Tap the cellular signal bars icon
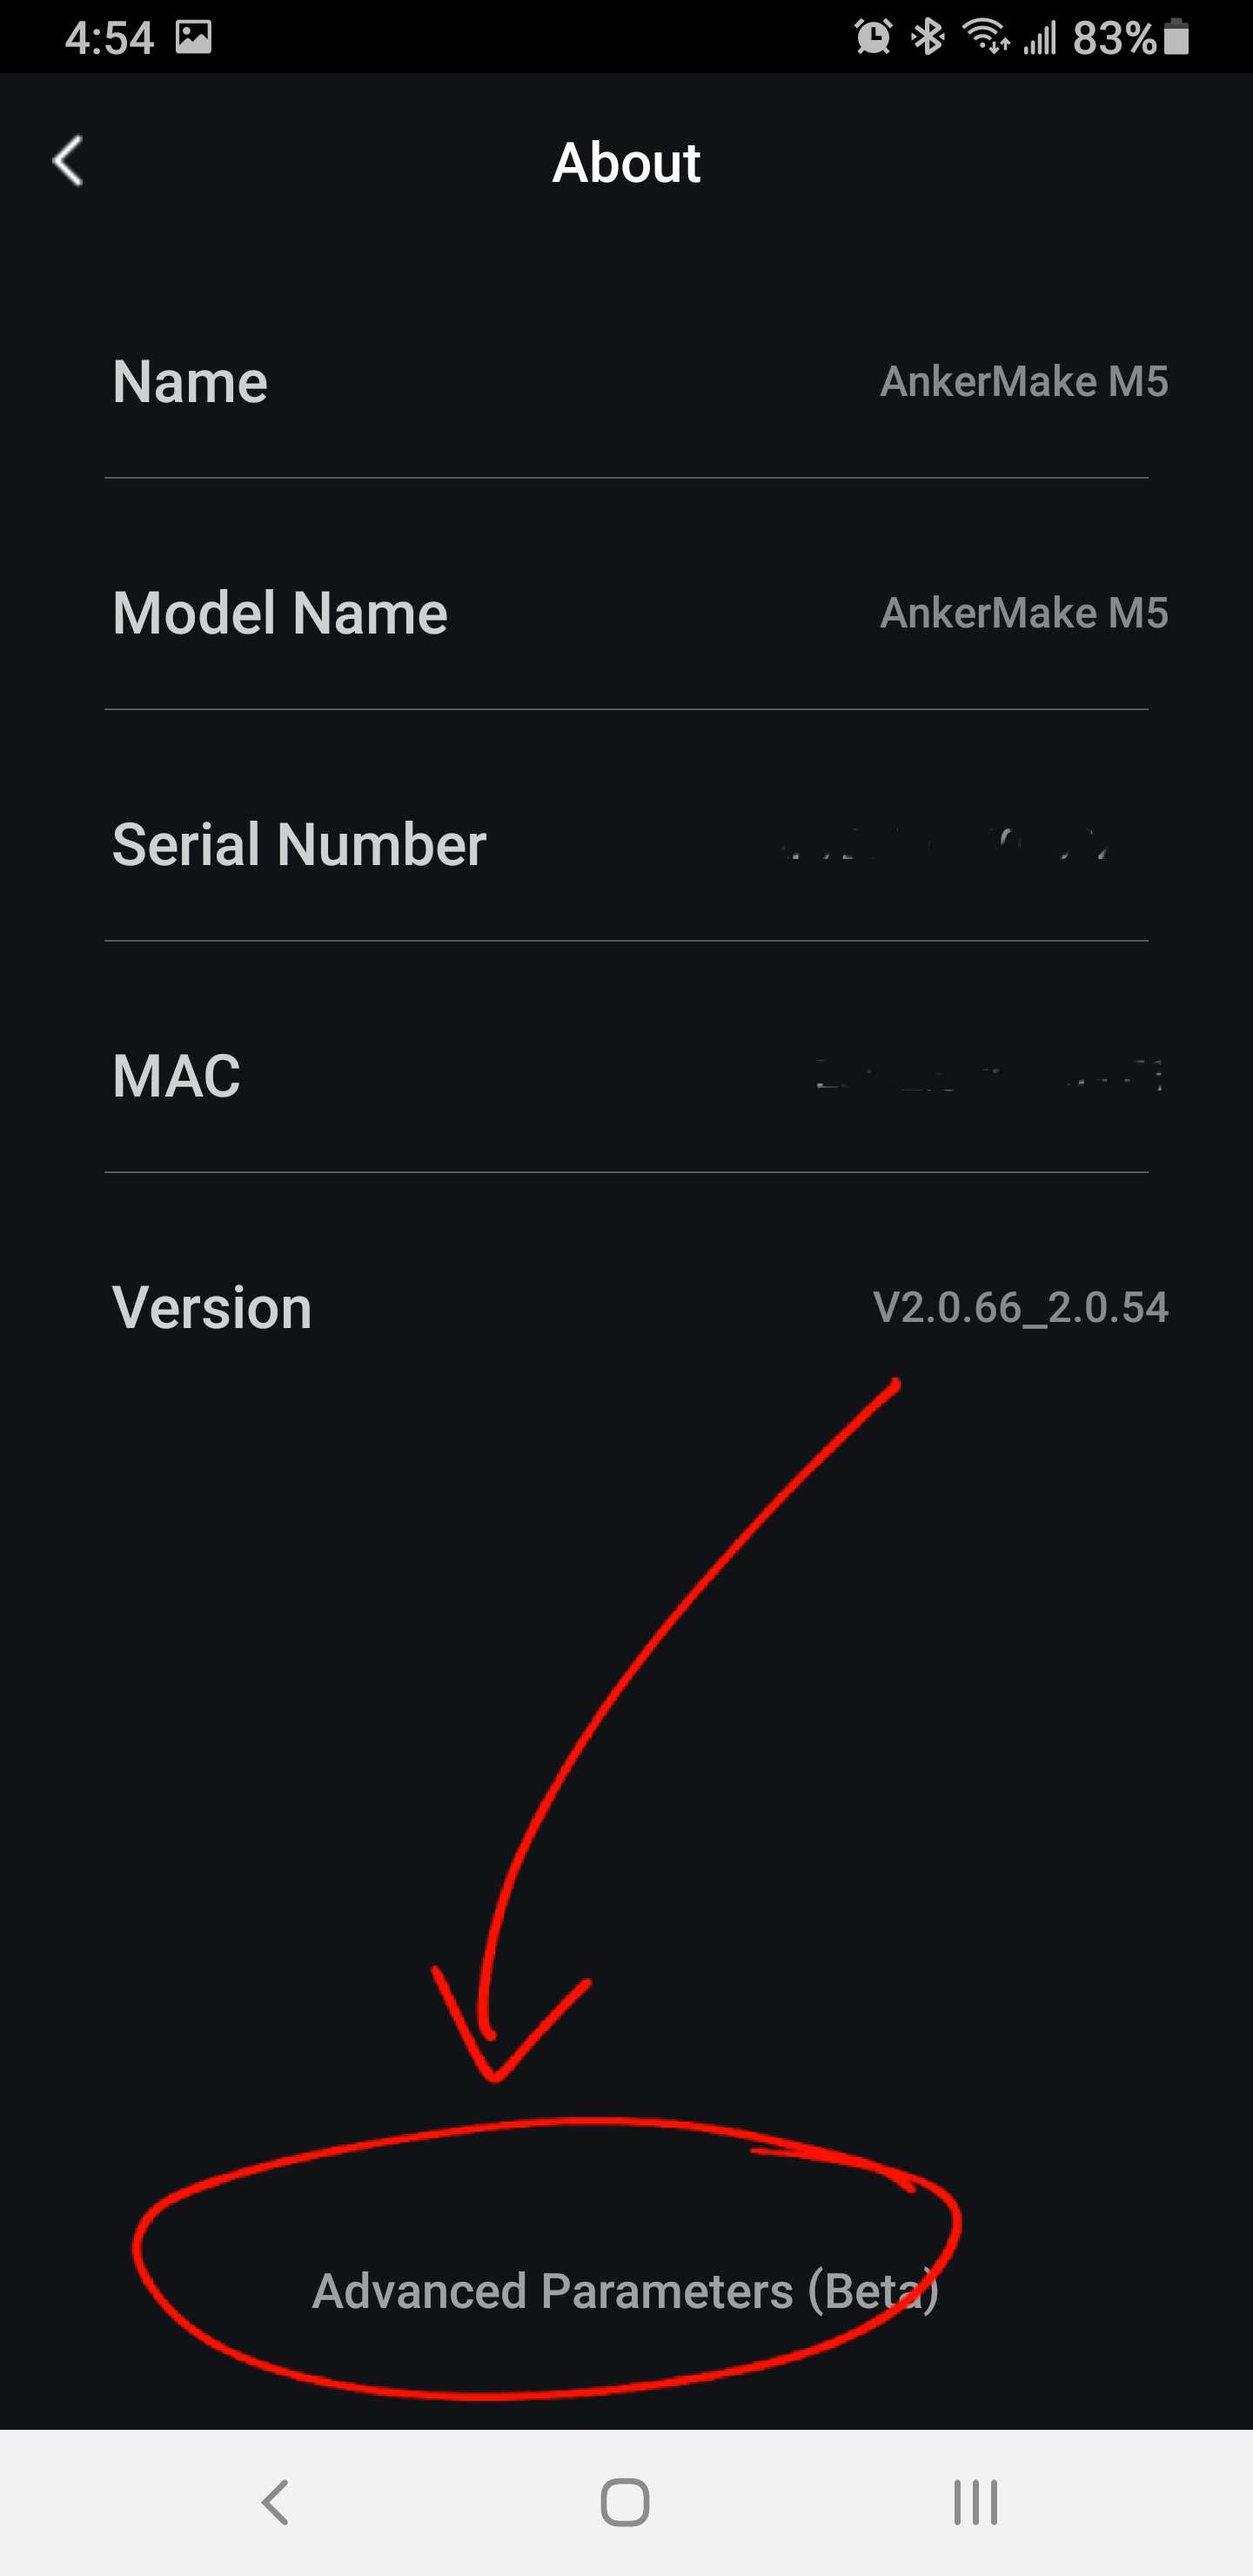The width and height of the screenshot is (1253, 2576). [x=1040, y=39]
